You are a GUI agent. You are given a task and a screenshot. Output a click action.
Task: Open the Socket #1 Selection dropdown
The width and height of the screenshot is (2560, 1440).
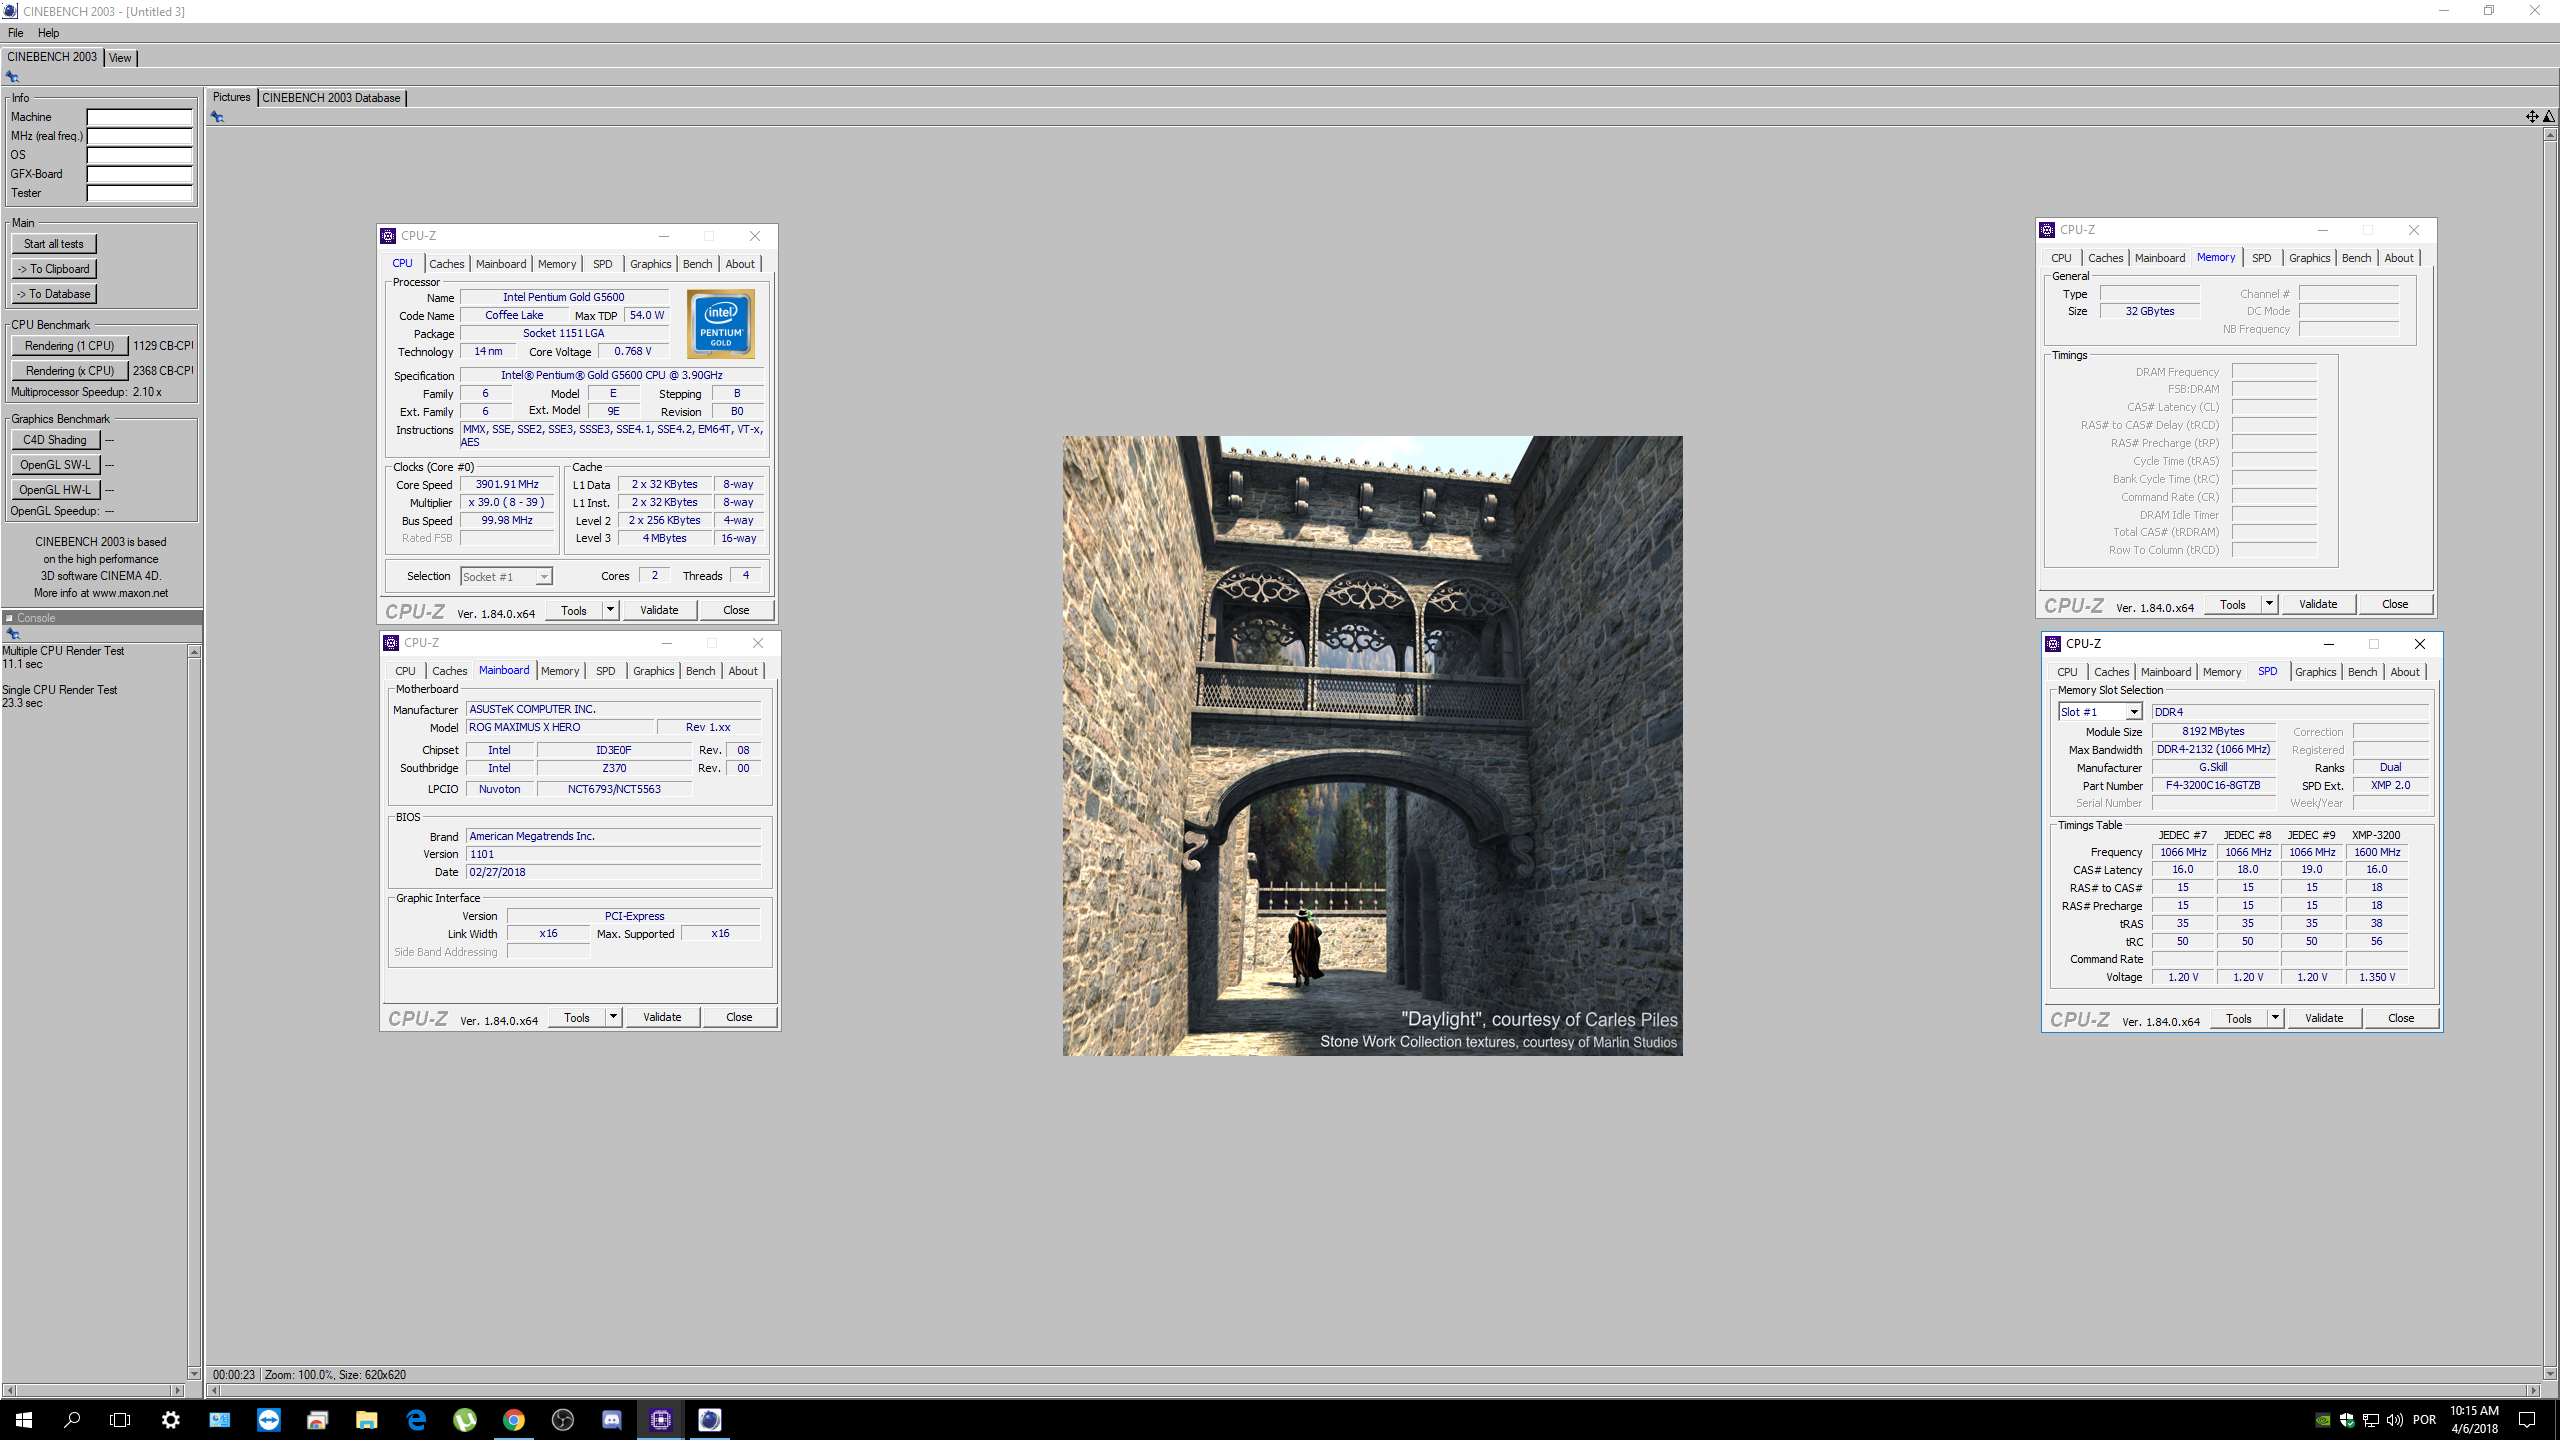coord(506,577)
